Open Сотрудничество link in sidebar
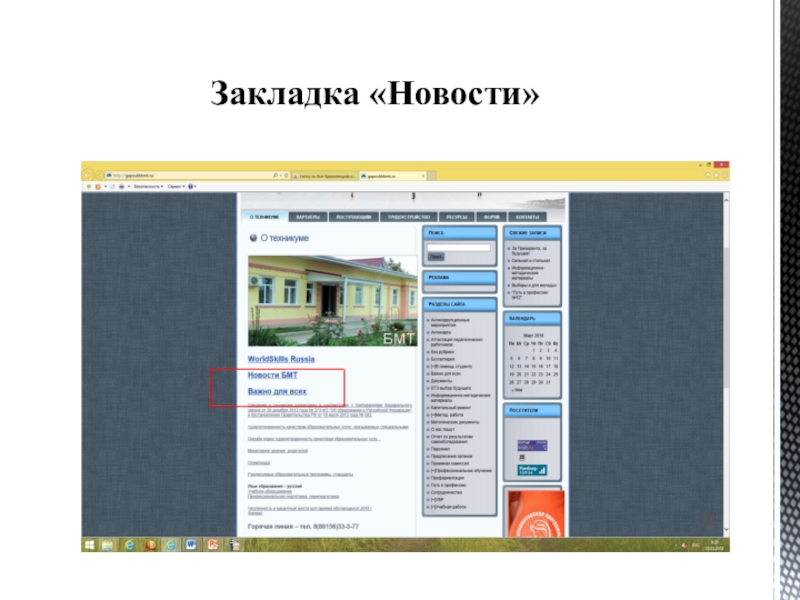Image resolution: width=800 pixels, height=600 pixels. tap(446, 492)
